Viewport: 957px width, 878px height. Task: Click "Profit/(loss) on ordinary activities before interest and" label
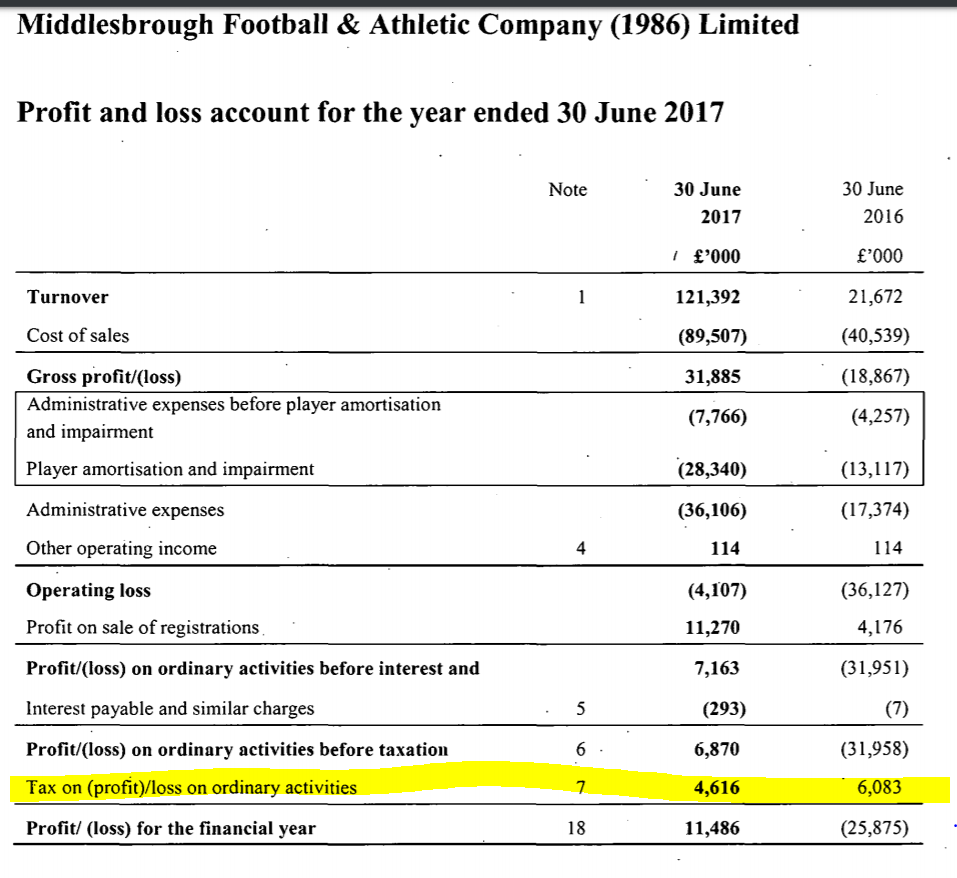point(253,669)
